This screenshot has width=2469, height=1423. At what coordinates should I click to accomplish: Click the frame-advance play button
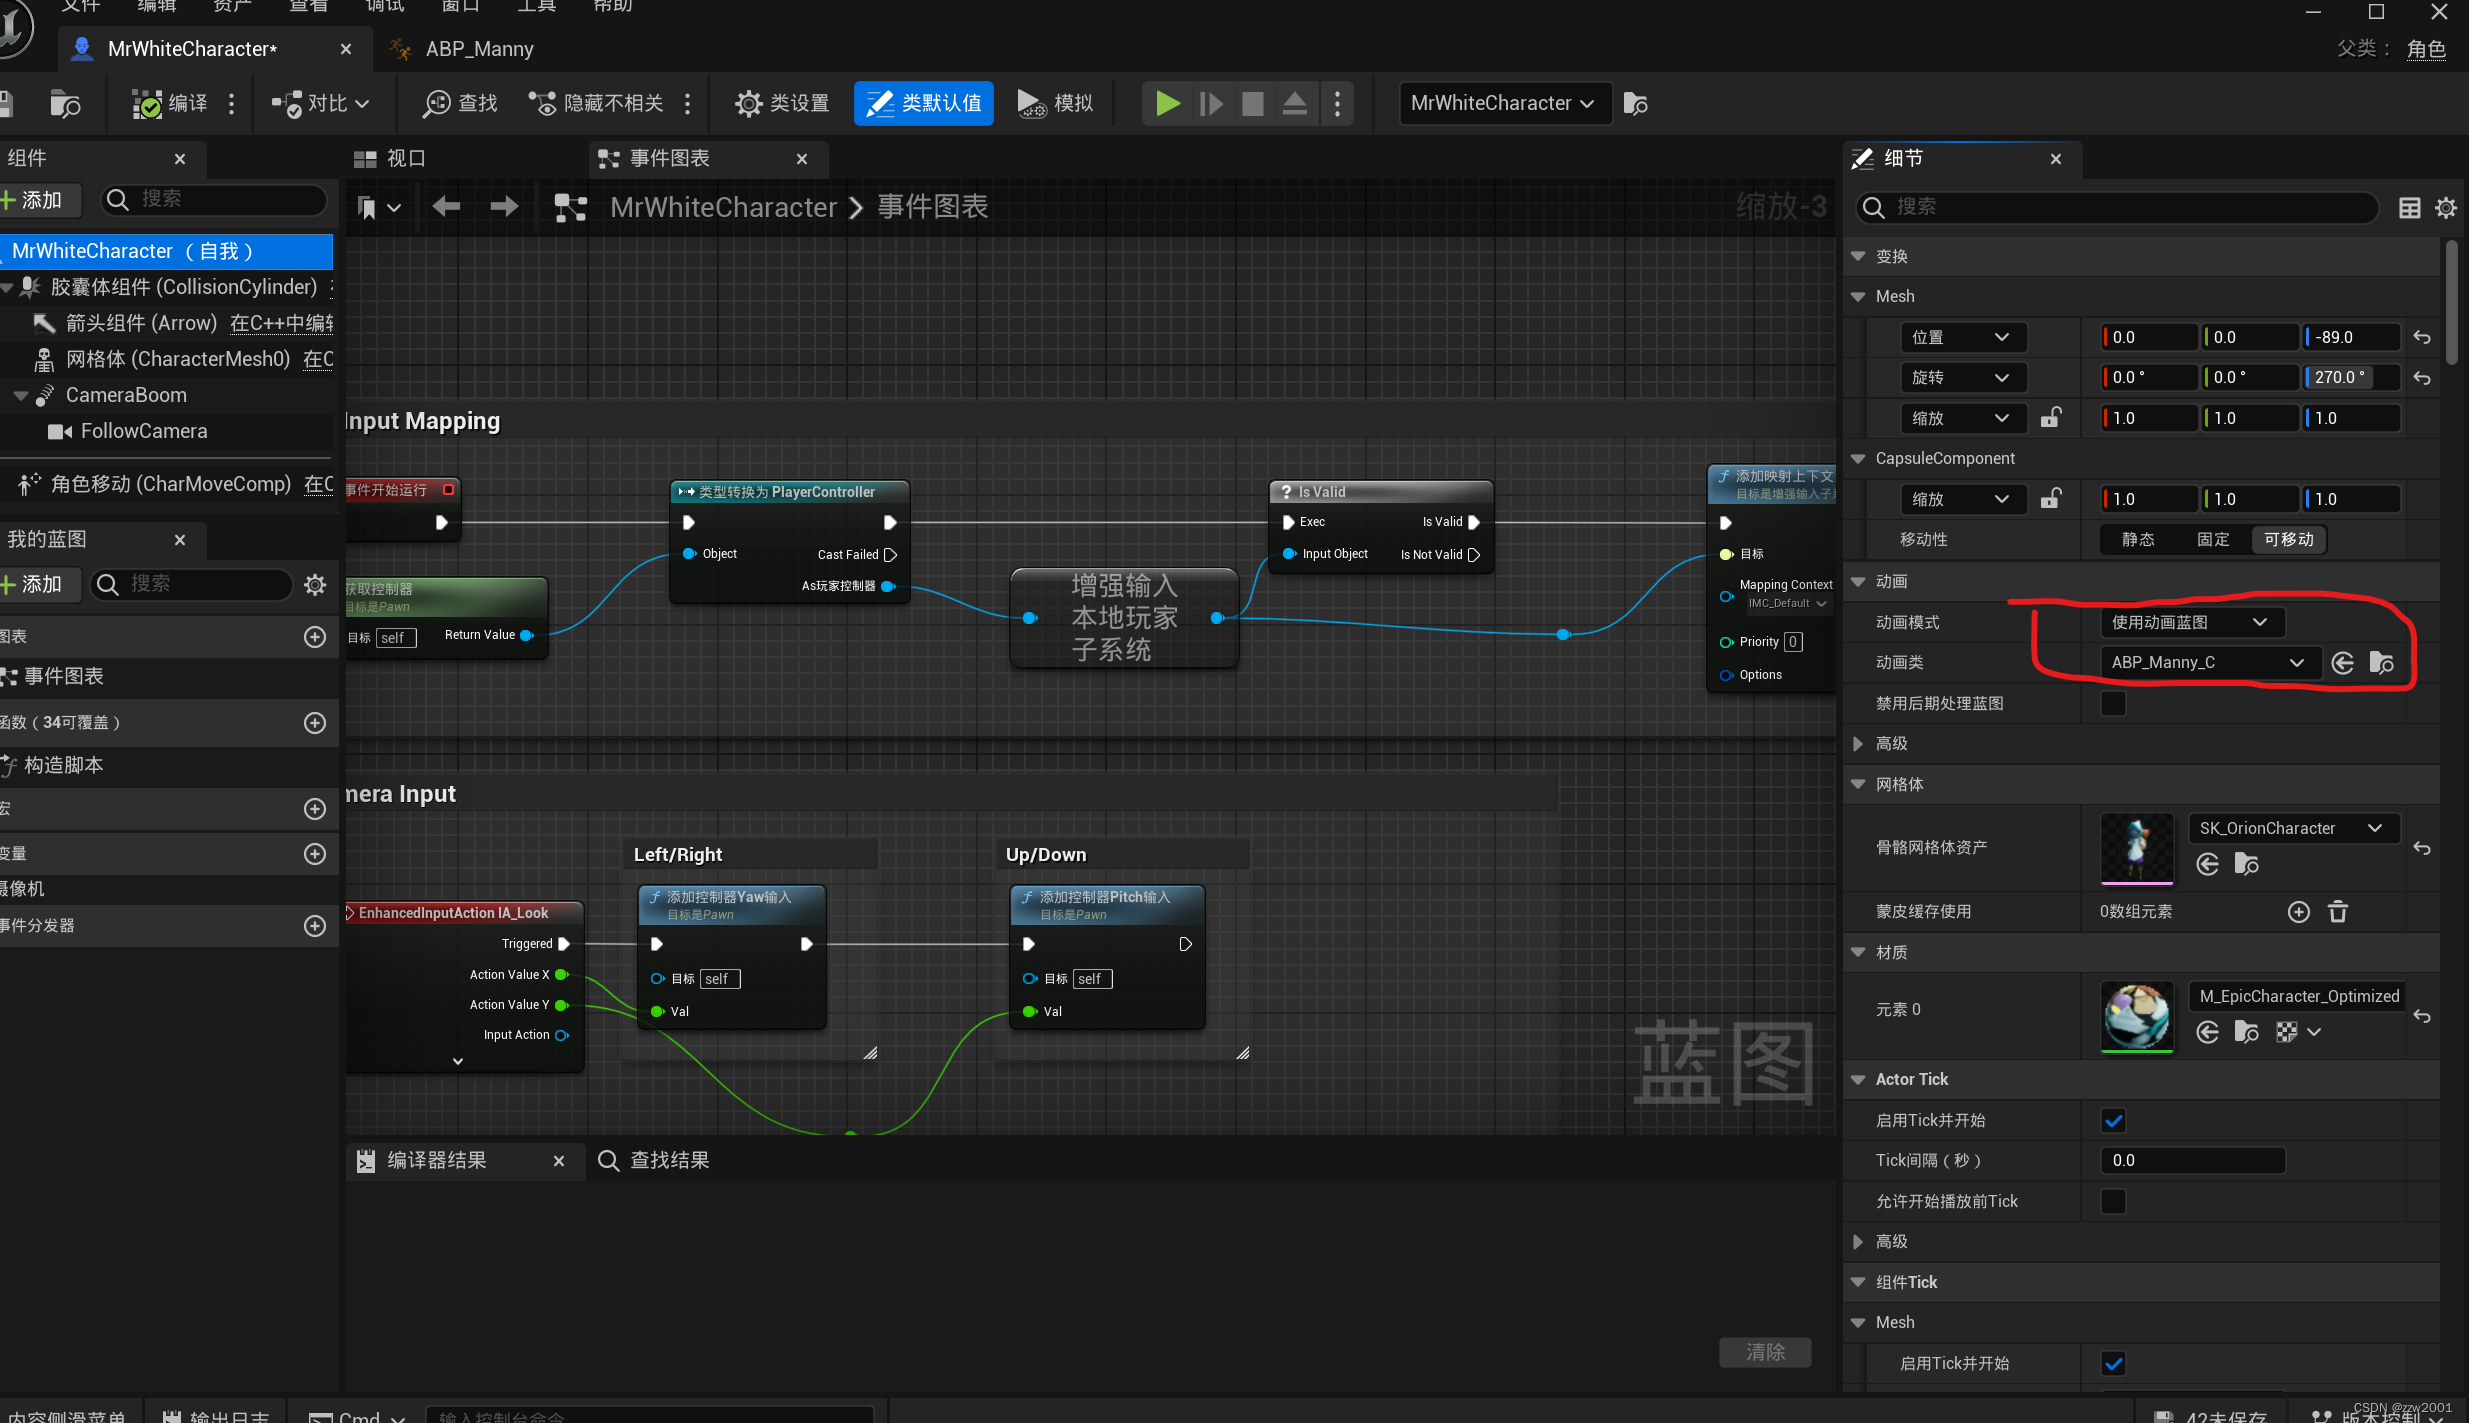click(1210, 103)
